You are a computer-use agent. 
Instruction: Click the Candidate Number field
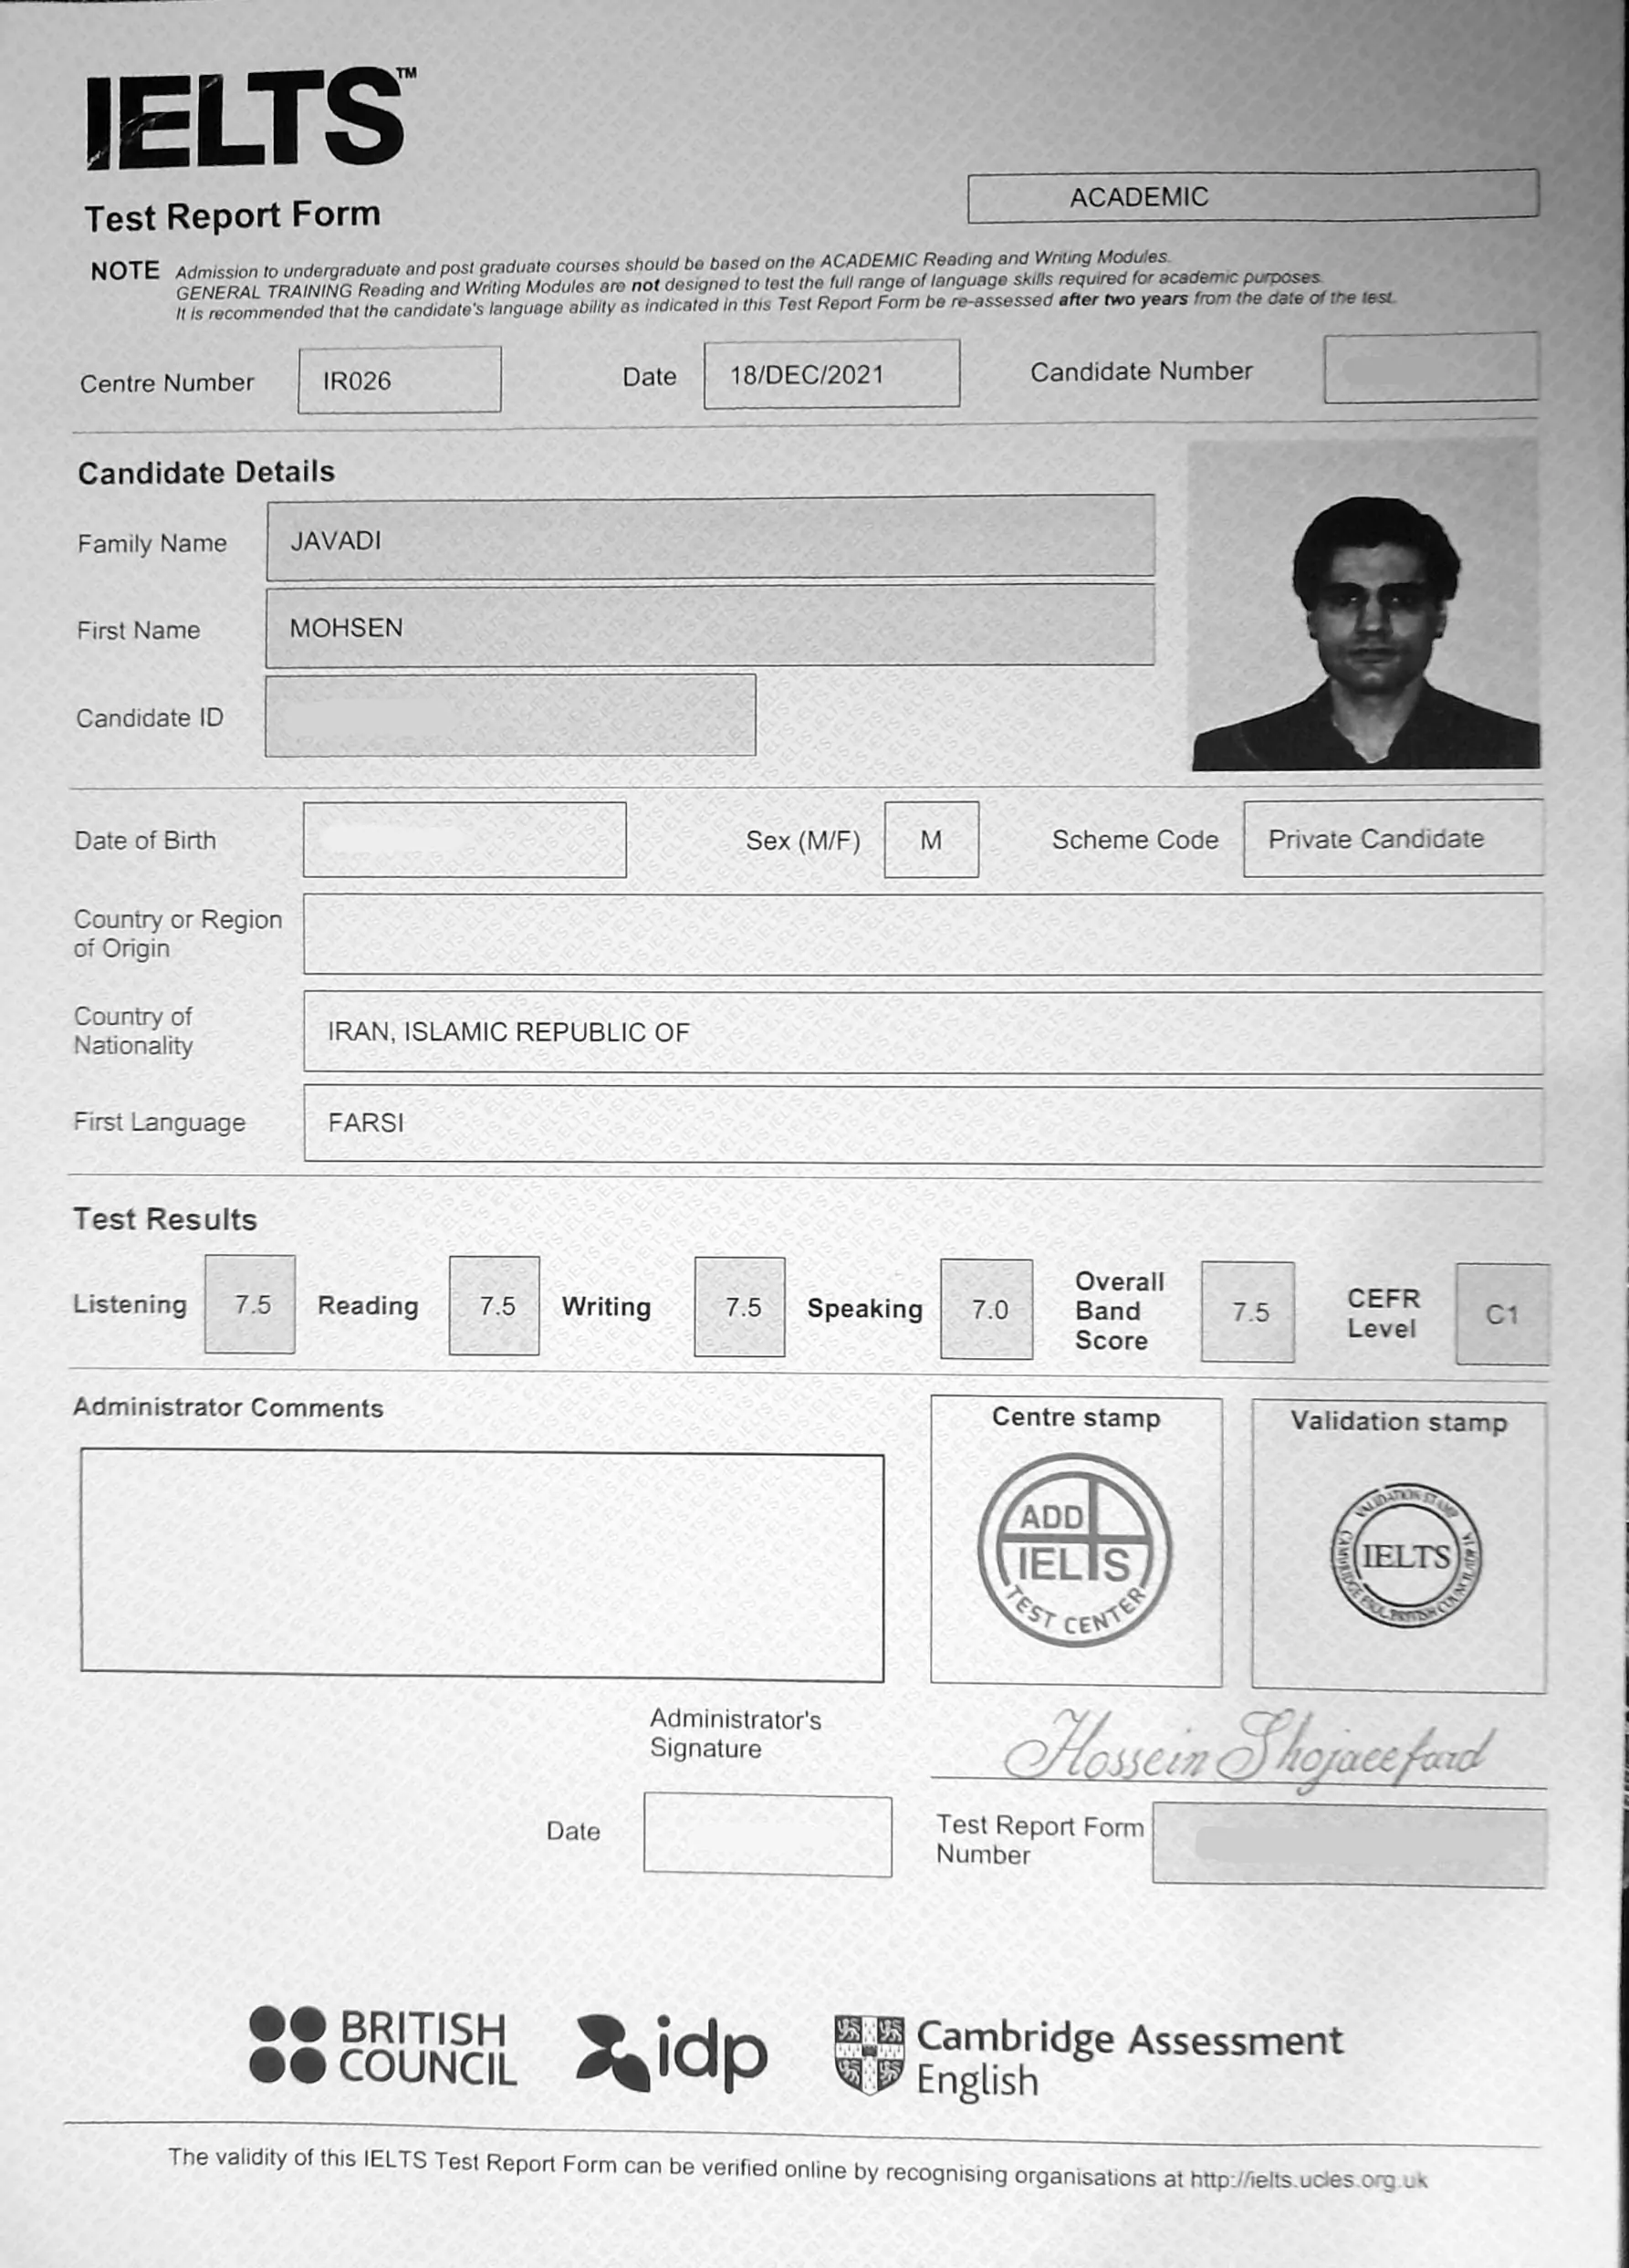1431,368
